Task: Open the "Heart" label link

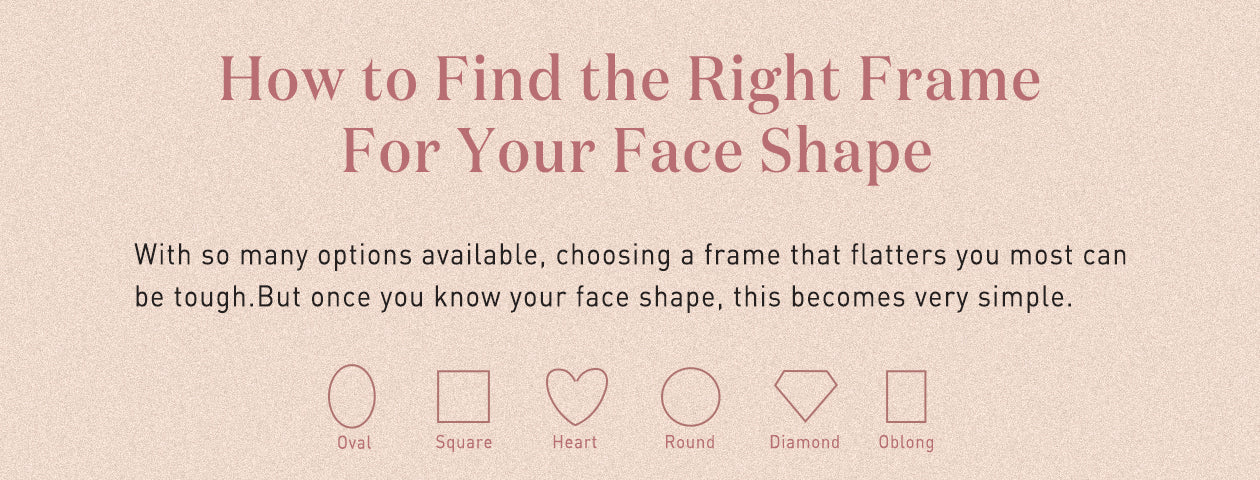Action: point(575,442)
